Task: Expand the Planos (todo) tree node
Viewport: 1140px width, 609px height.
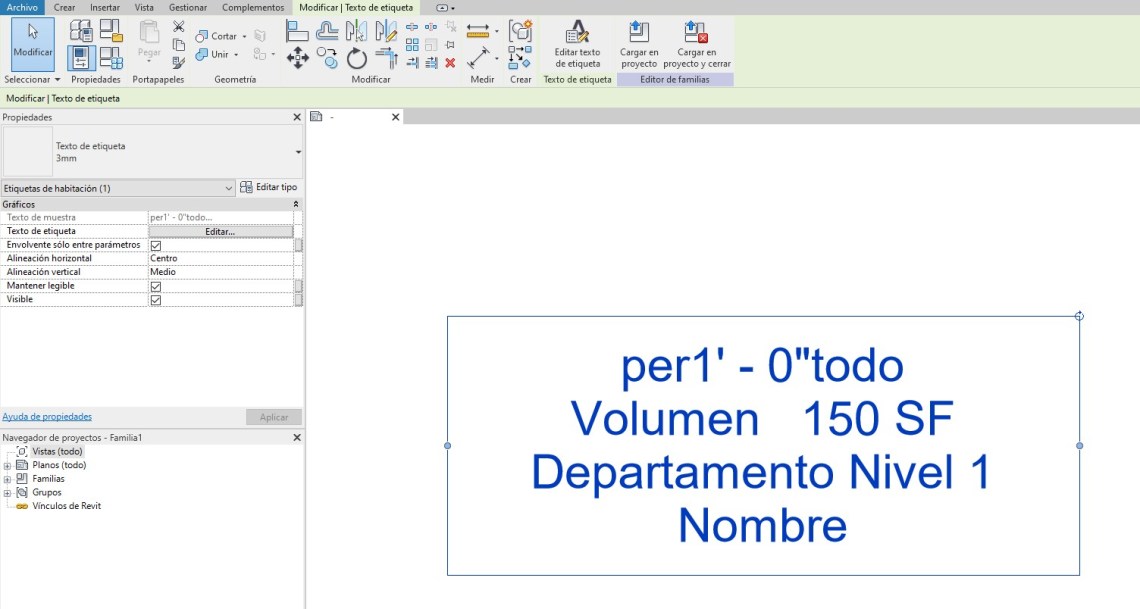Action: coord(8,465)
